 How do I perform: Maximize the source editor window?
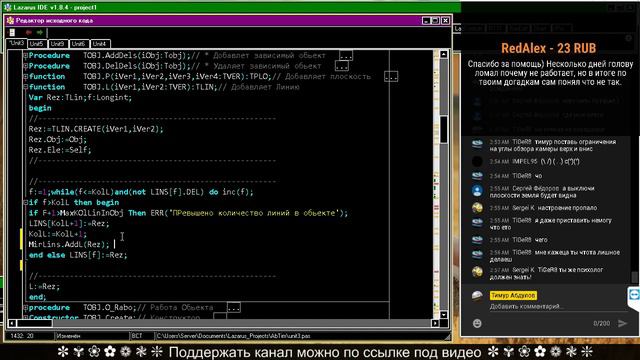436,20
